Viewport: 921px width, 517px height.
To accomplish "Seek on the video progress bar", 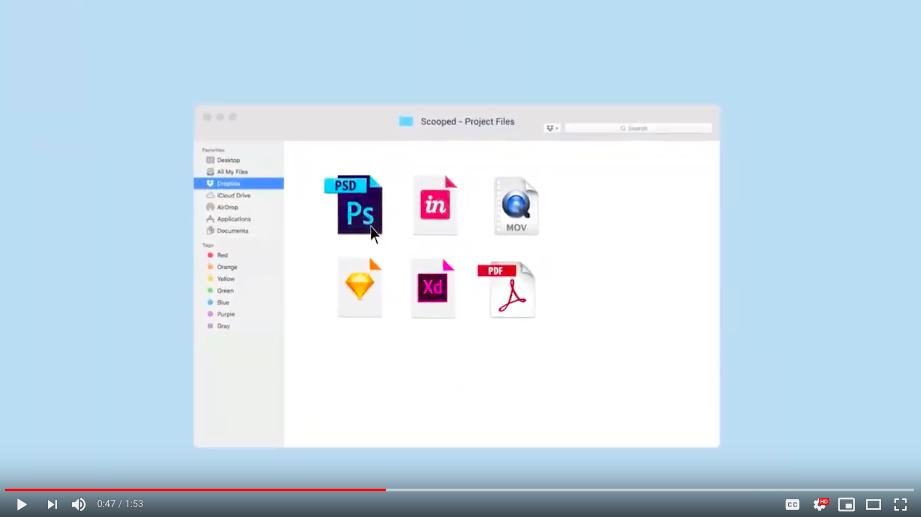I will pos(460,489).
